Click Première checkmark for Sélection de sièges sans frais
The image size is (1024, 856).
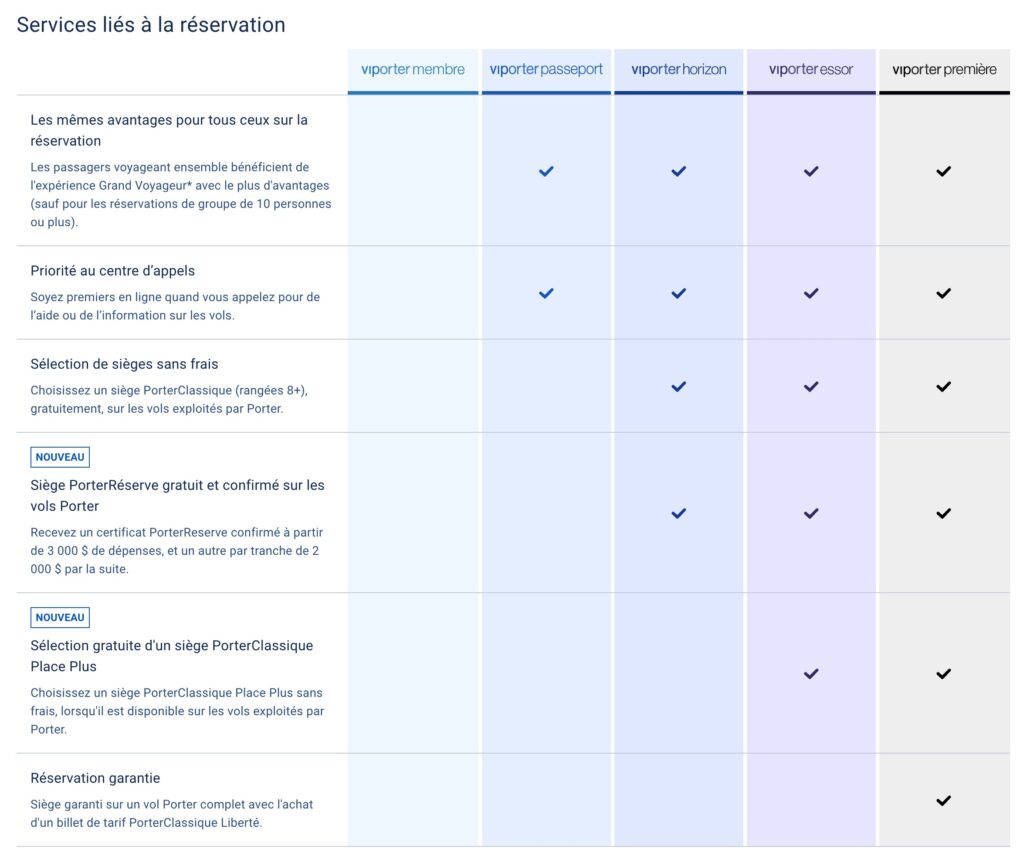[943, 386]
